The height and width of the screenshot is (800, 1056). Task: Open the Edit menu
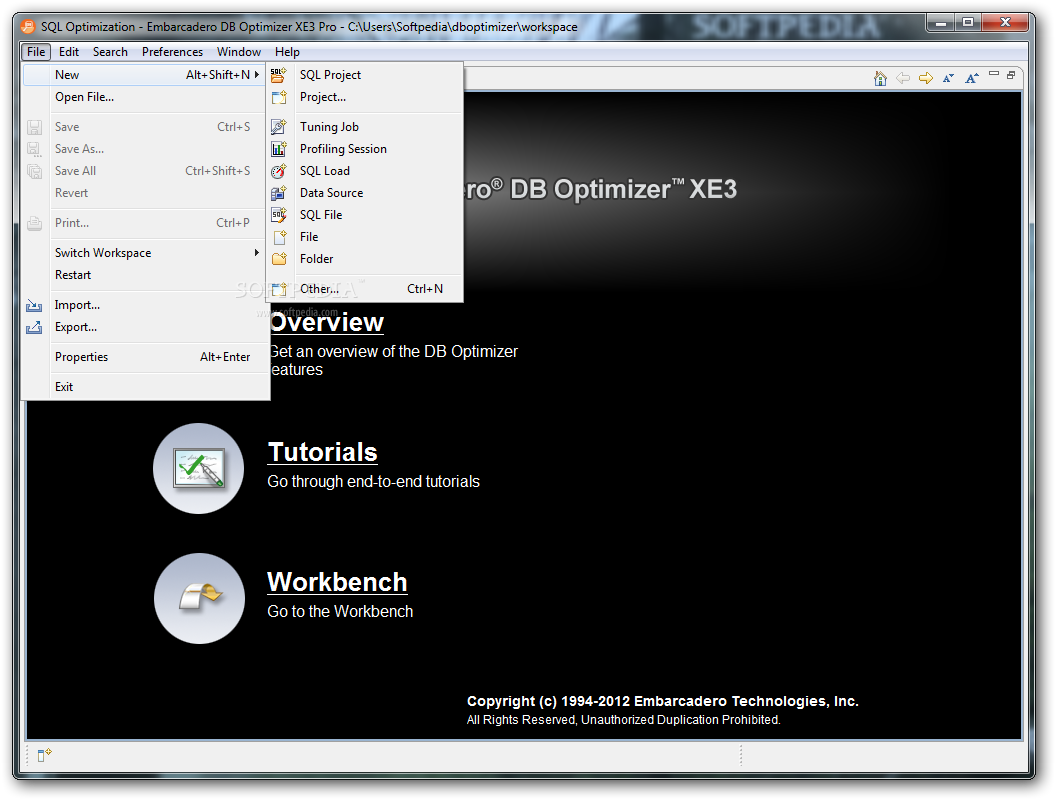click(69, 52)
